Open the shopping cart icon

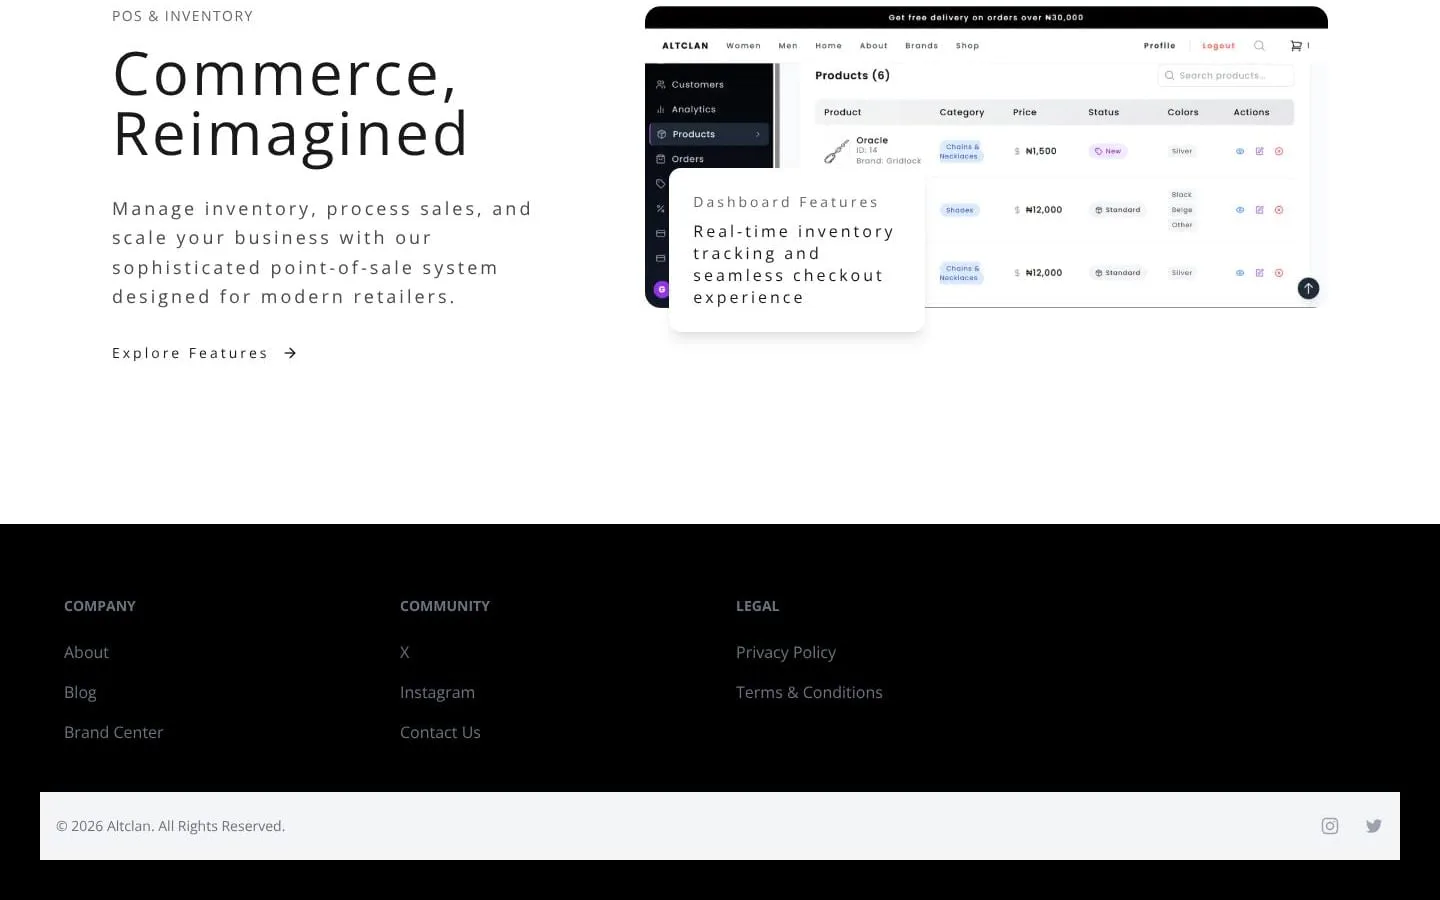(1296, 46)
